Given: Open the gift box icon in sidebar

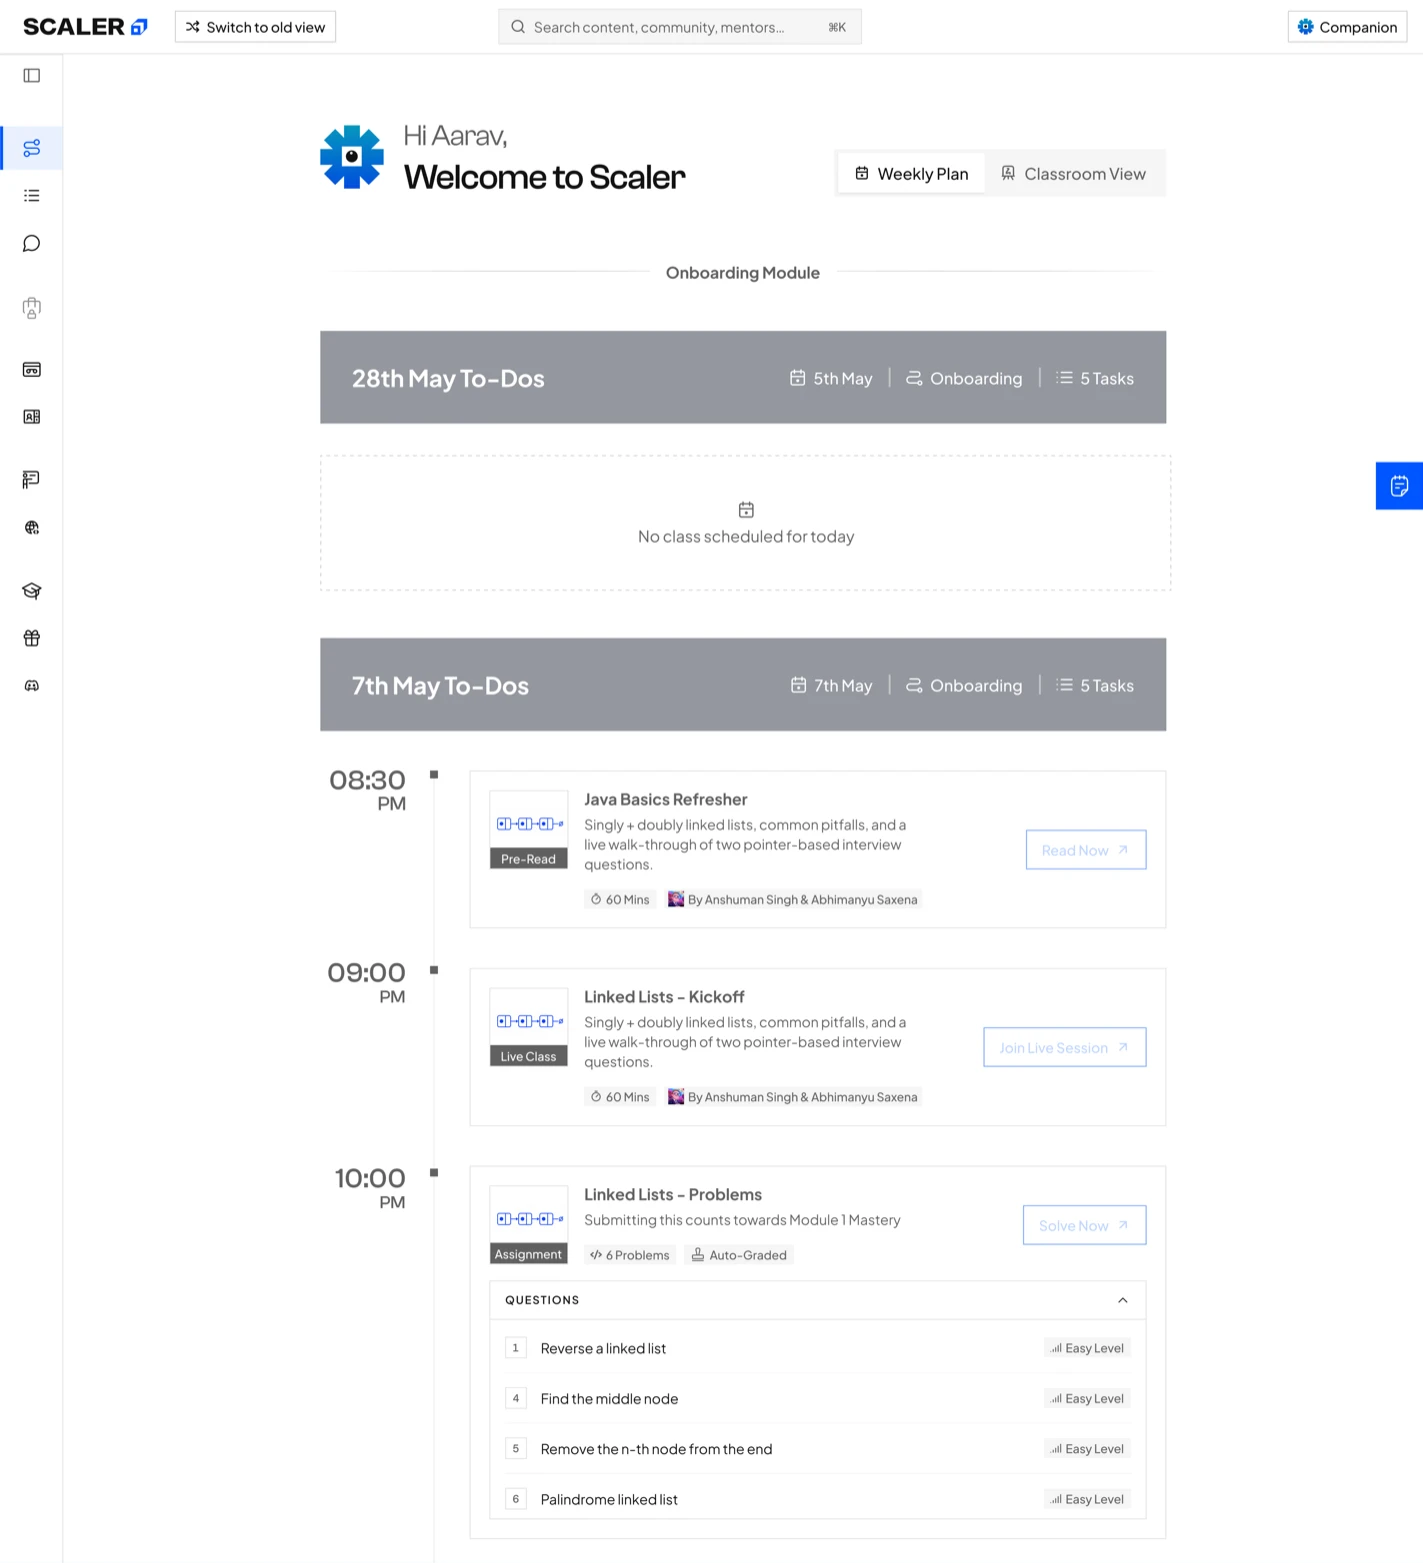Looking at the screenshot, I should pos(32,638).
